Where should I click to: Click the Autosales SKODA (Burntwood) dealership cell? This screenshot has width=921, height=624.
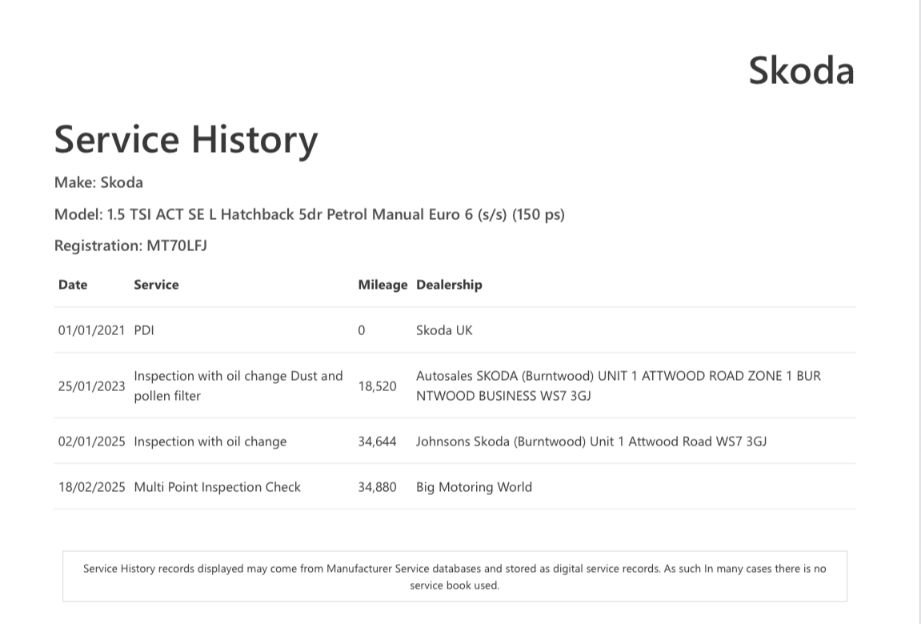(x=618, y=386)
